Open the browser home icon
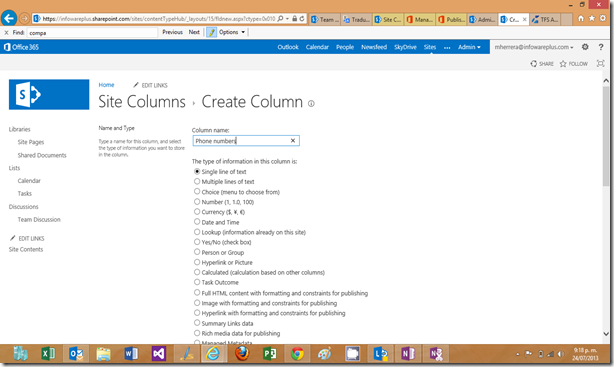 [581, 18]
